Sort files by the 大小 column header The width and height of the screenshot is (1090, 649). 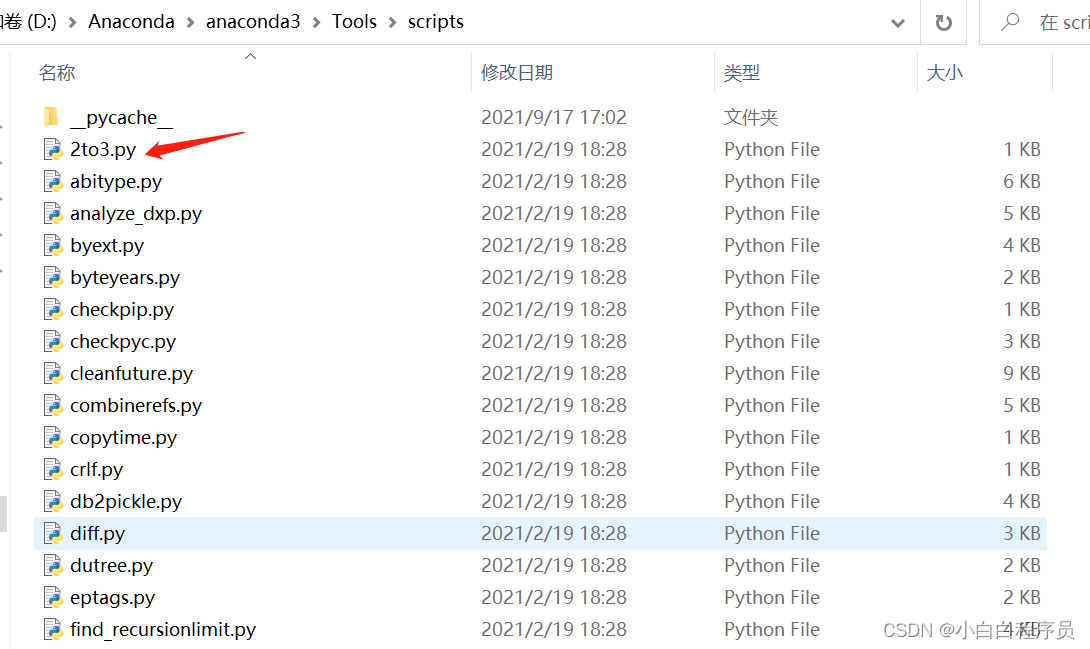tap(944, 72)
